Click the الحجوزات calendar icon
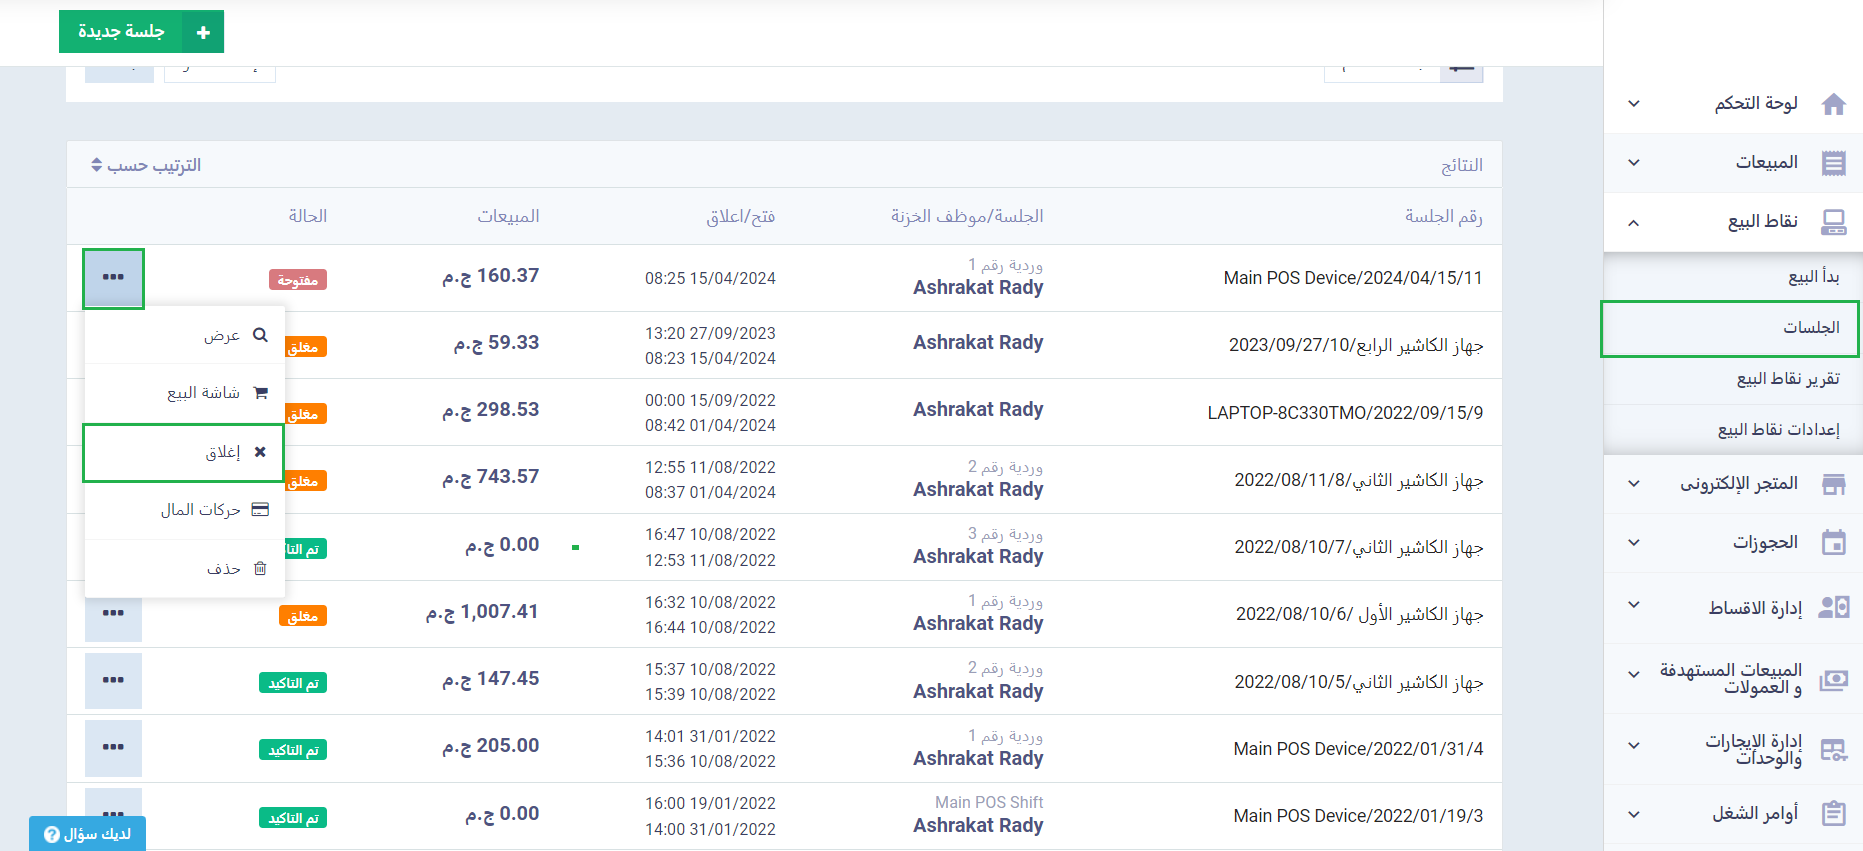1863x851 pixels. (1833, 543)
